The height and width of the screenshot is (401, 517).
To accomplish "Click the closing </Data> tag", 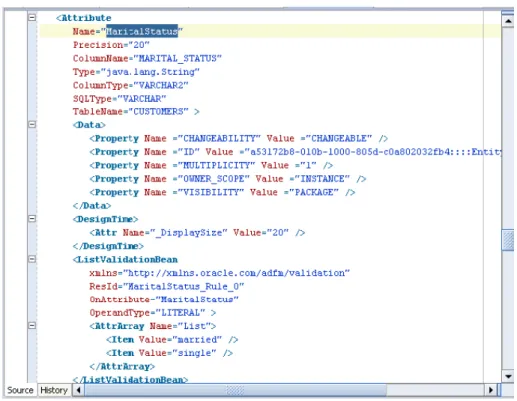I will coord(92,206).
